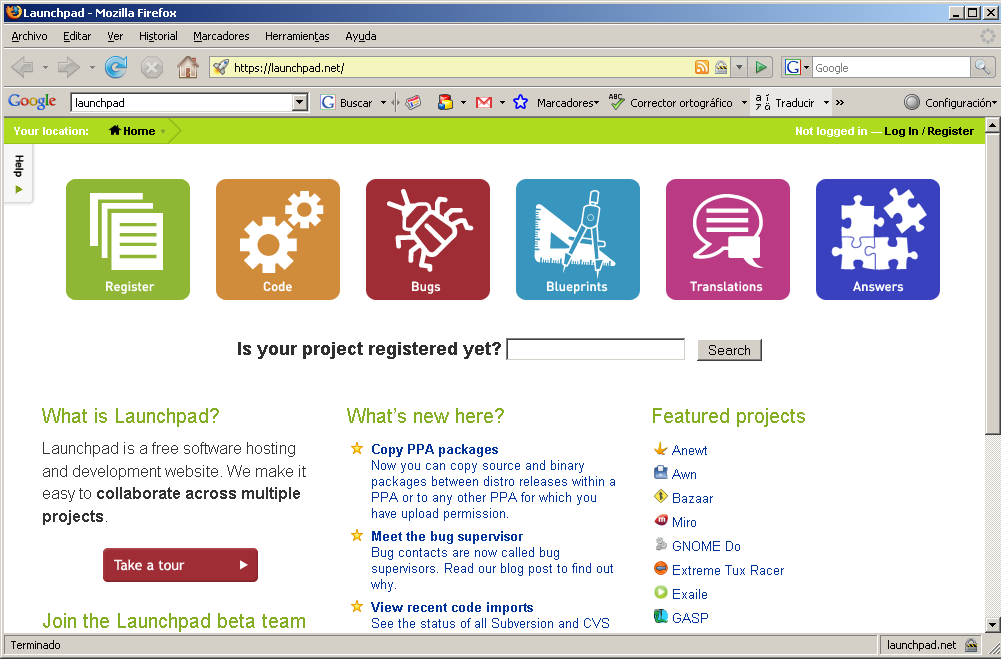Open the Historial menu
Screen dimensions: 1001x659
tap(158, 36)
